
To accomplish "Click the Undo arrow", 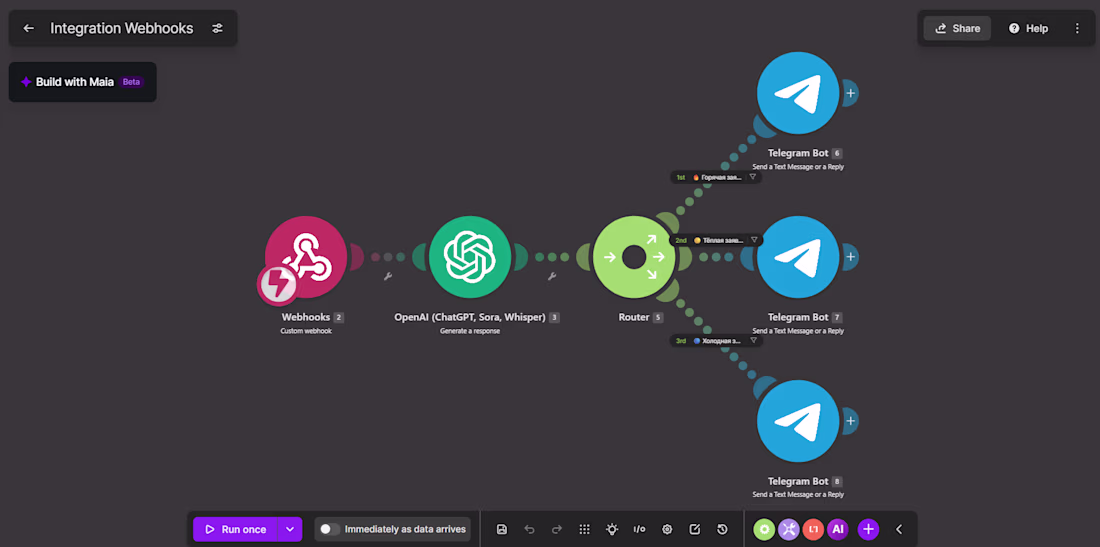I will tap(530, 529).
